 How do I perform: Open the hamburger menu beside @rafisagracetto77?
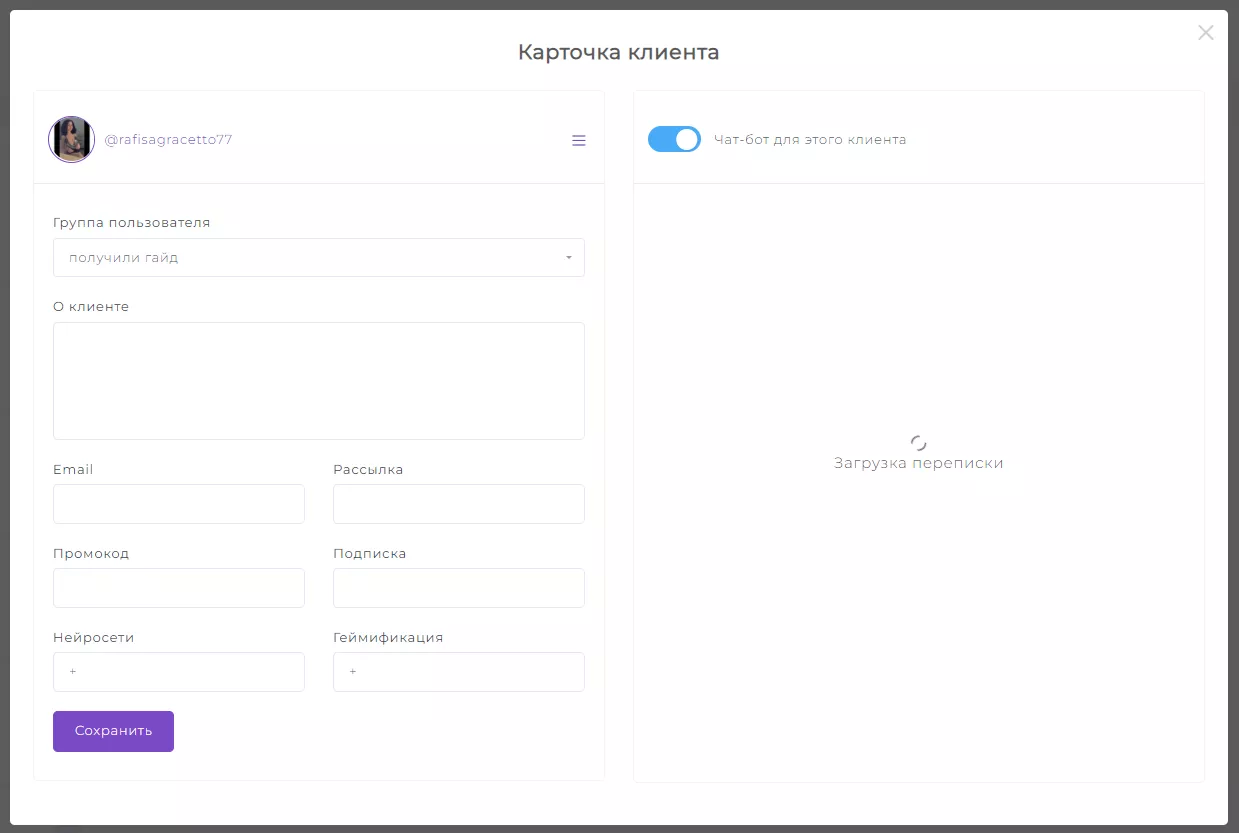579,140
